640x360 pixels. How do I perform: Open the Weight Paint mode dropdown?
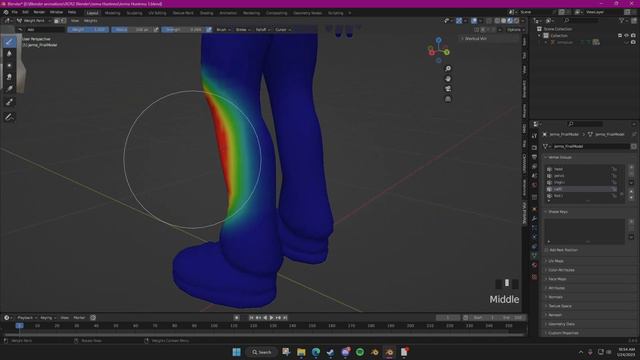click(x=34, y=20)
